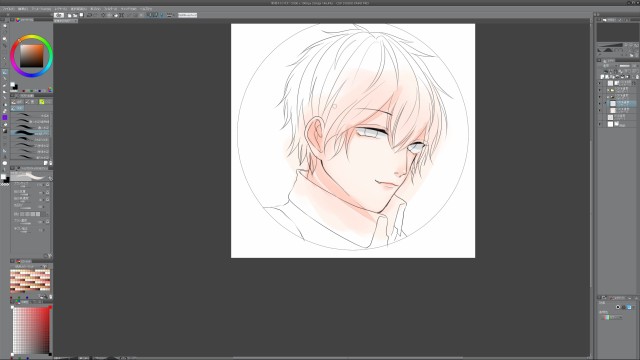Select the purple-highlighted tool in the tool palette
This screenshot has height=360, width=640.
(4, 118)
